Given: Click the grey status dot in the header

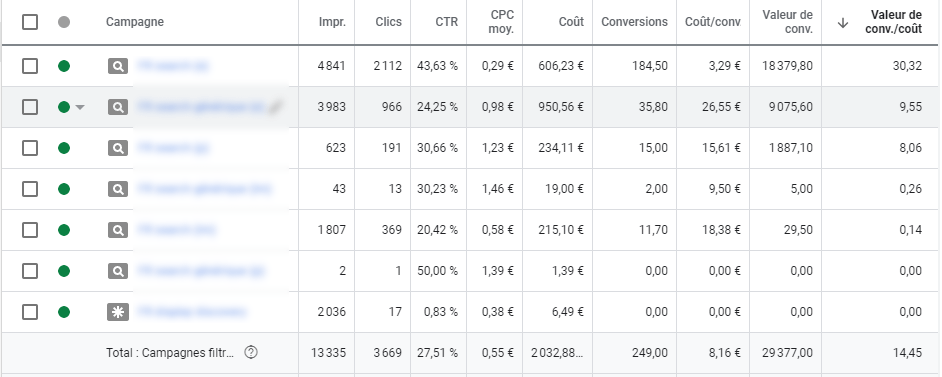Looking at the screenshot, I should (64, 22).
